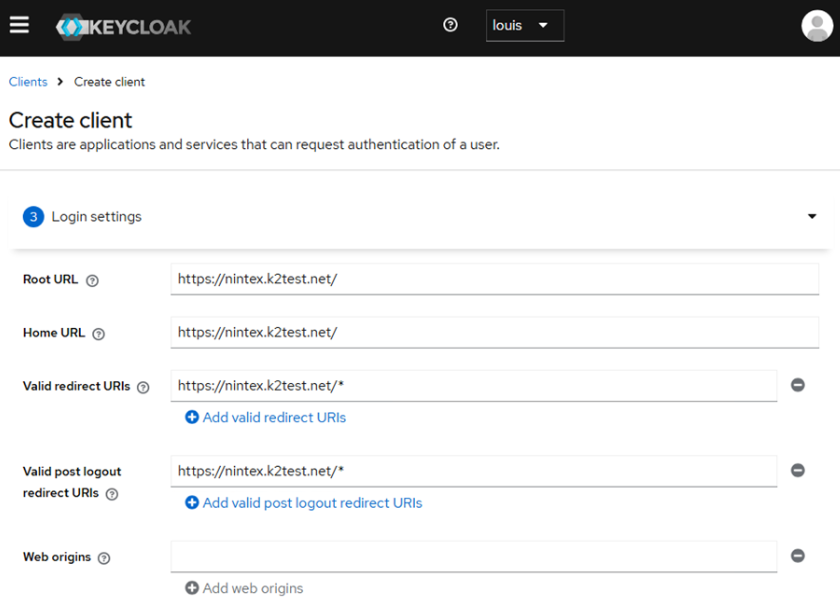Collapse the Login settings step
The width and height of the screenshot is (840, 613).
click(811, 217)
